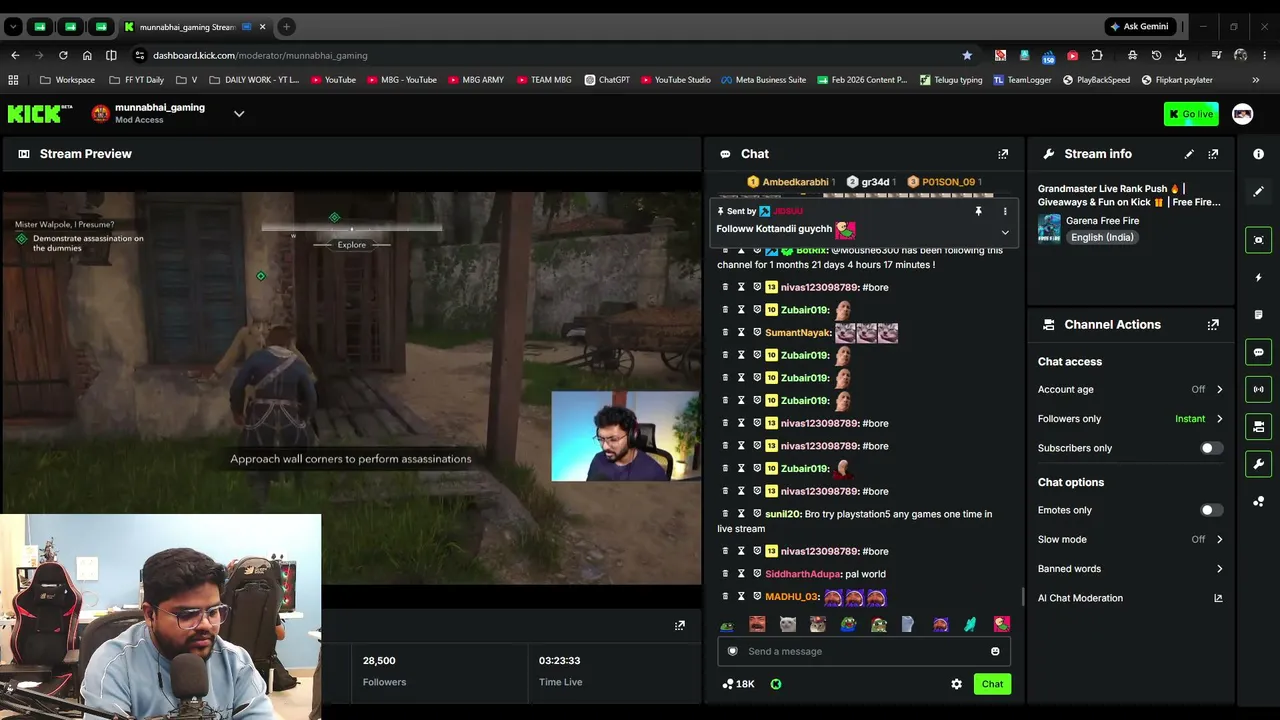Unpin the pinned chat message
The height and width of the screenshot is (720, 1280).
pos(978,212)
